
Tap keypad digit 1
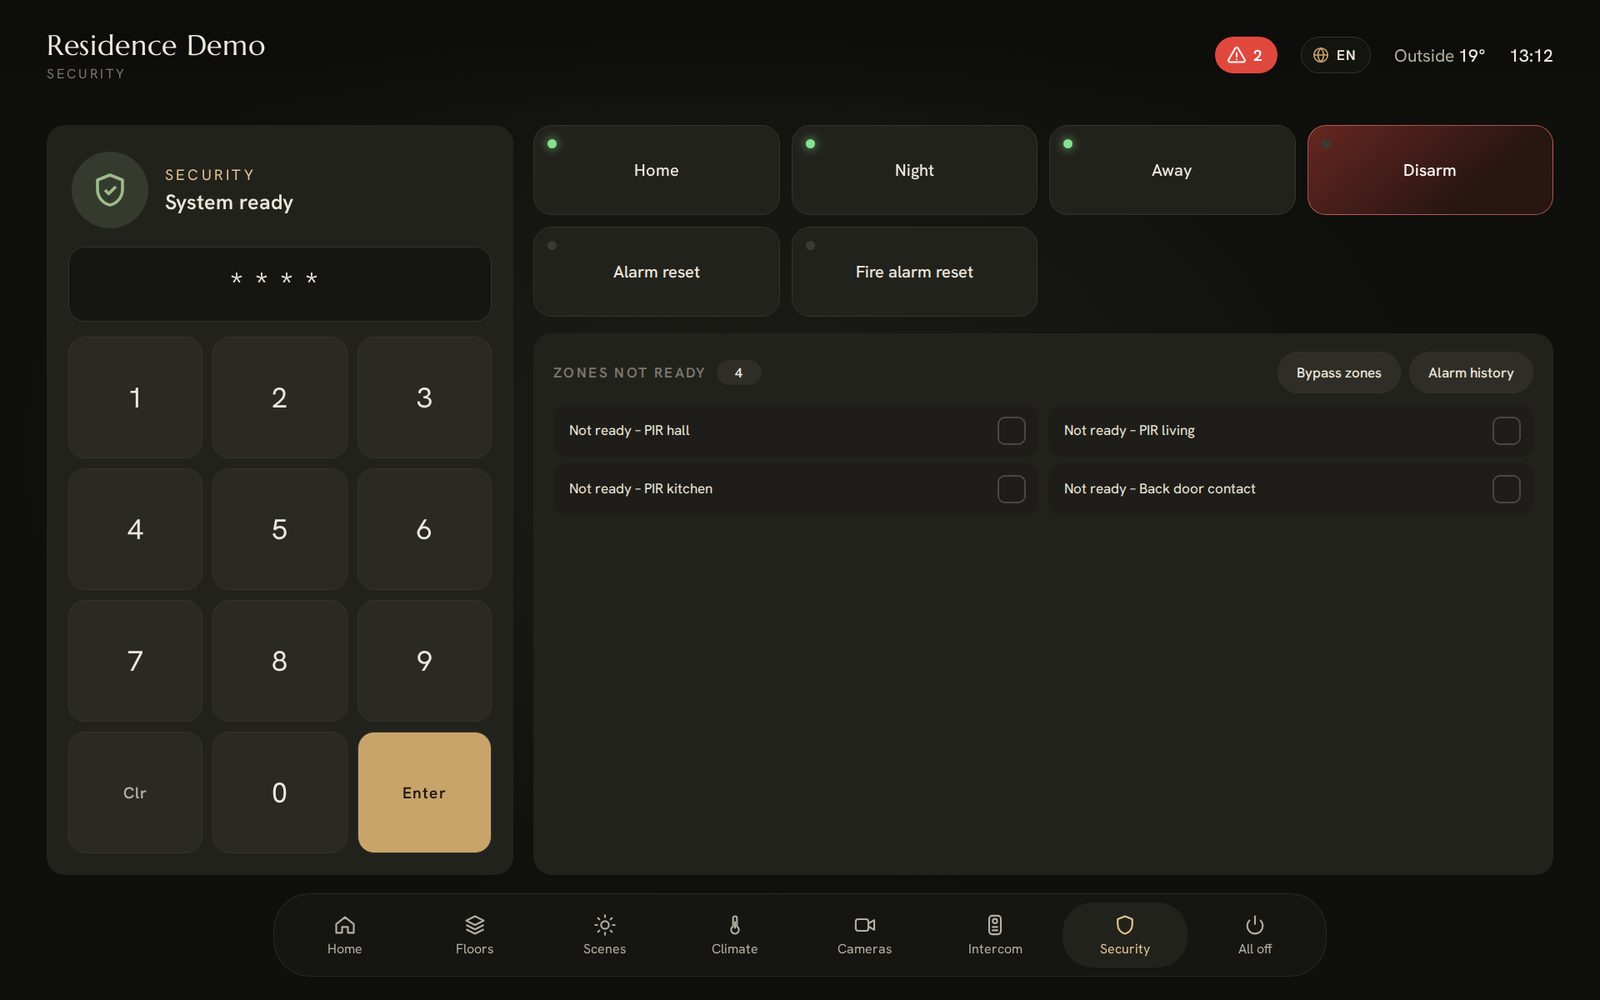coord(135,398)
